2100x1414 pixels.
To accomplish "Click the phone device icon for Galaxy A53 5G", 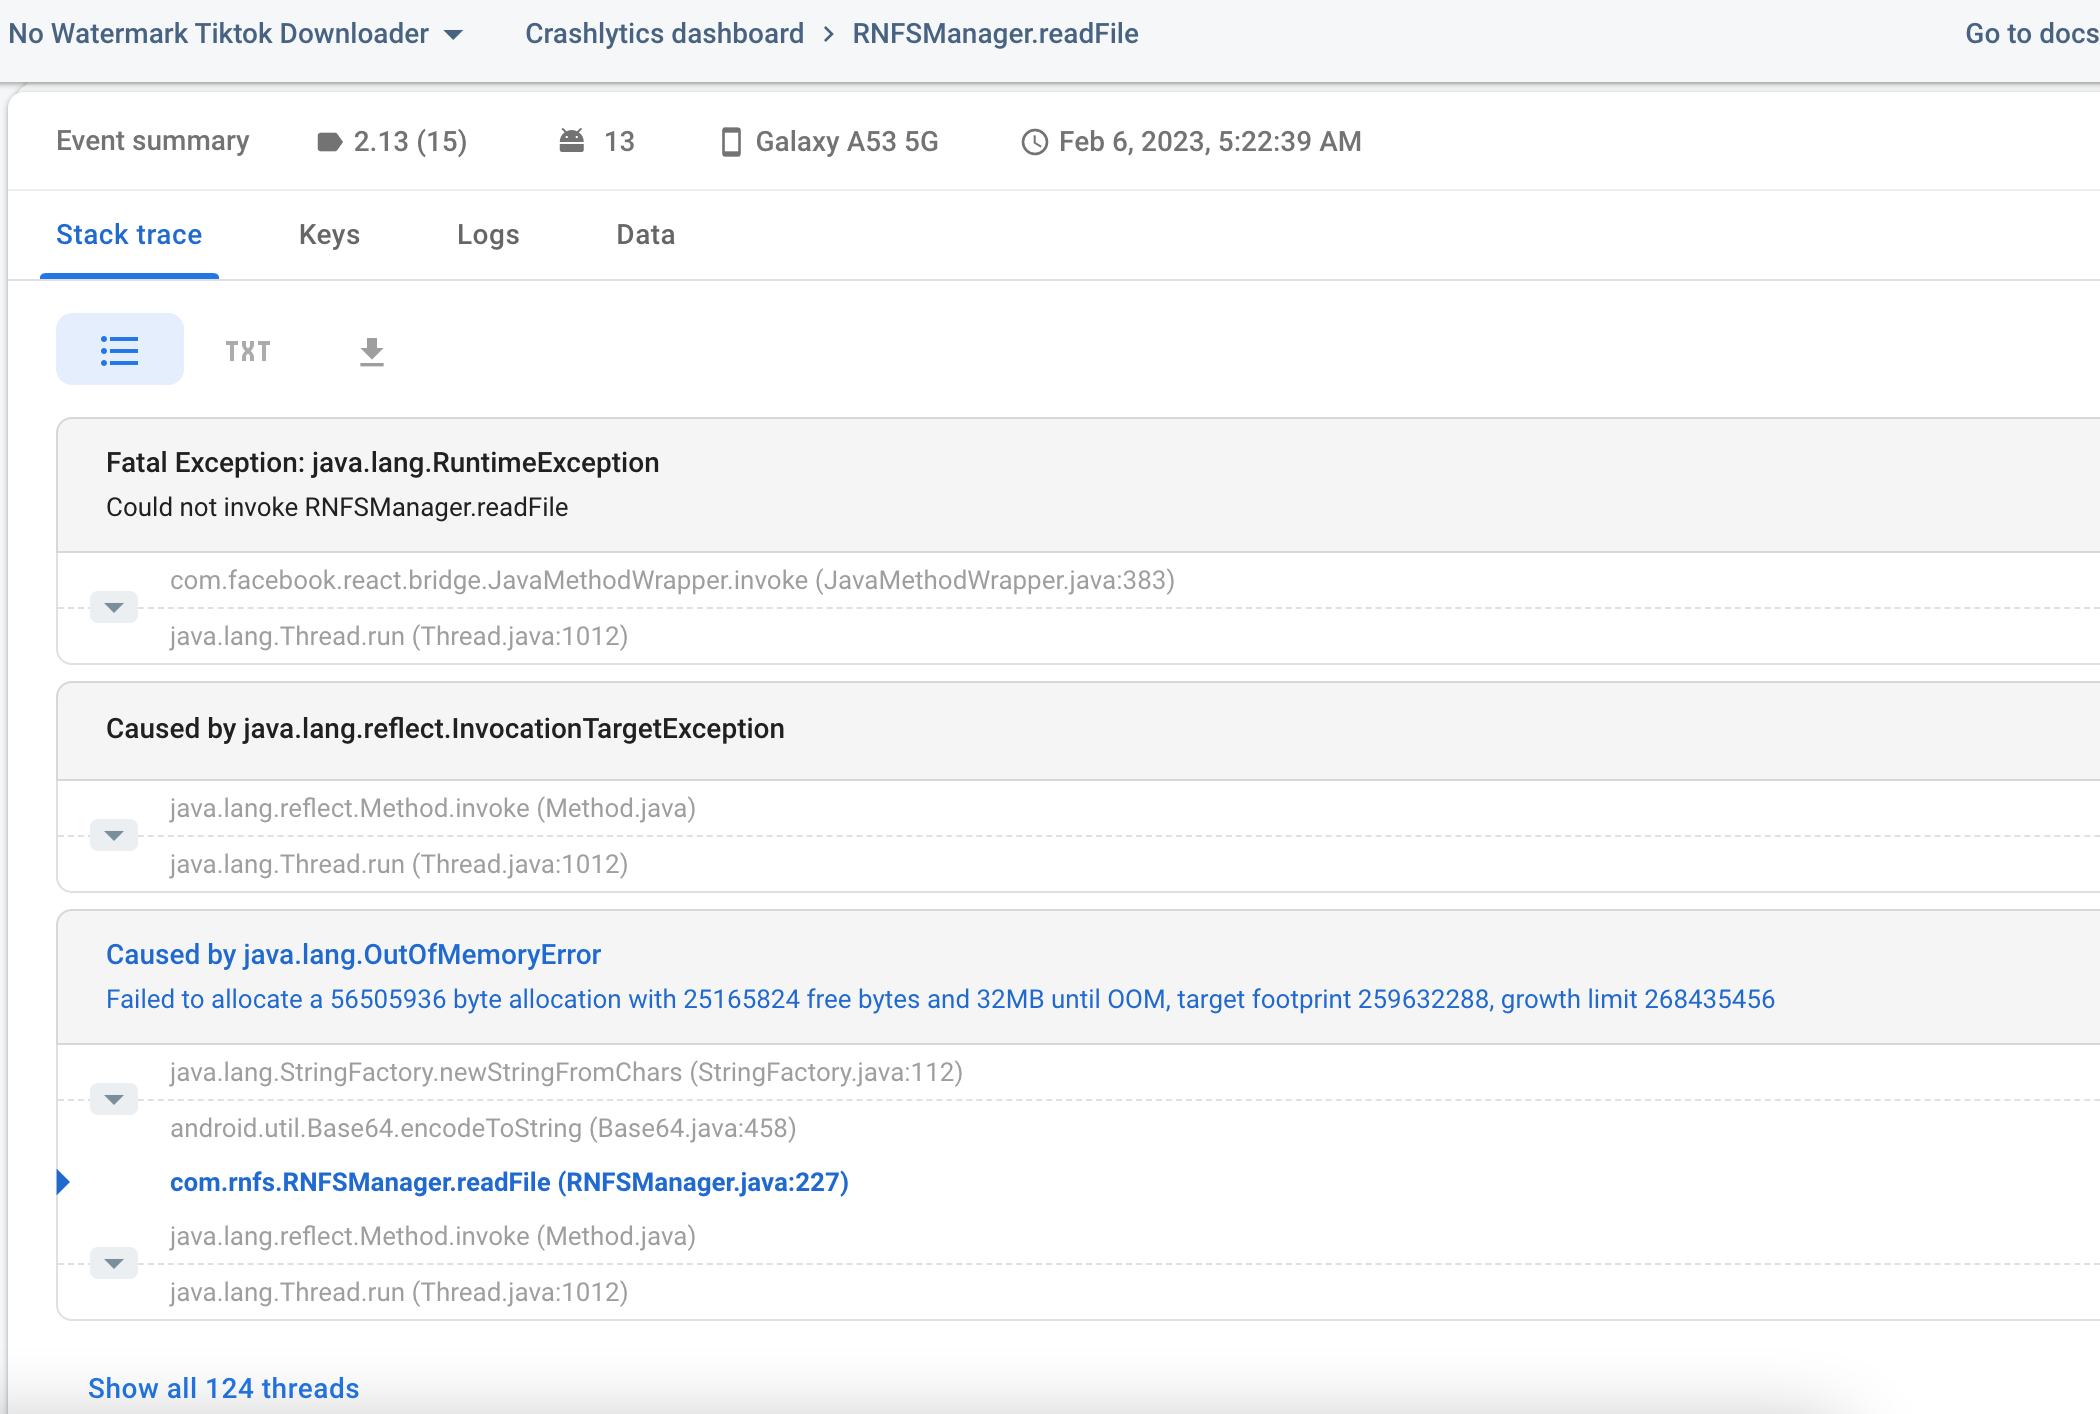I will tap(731, 142).
